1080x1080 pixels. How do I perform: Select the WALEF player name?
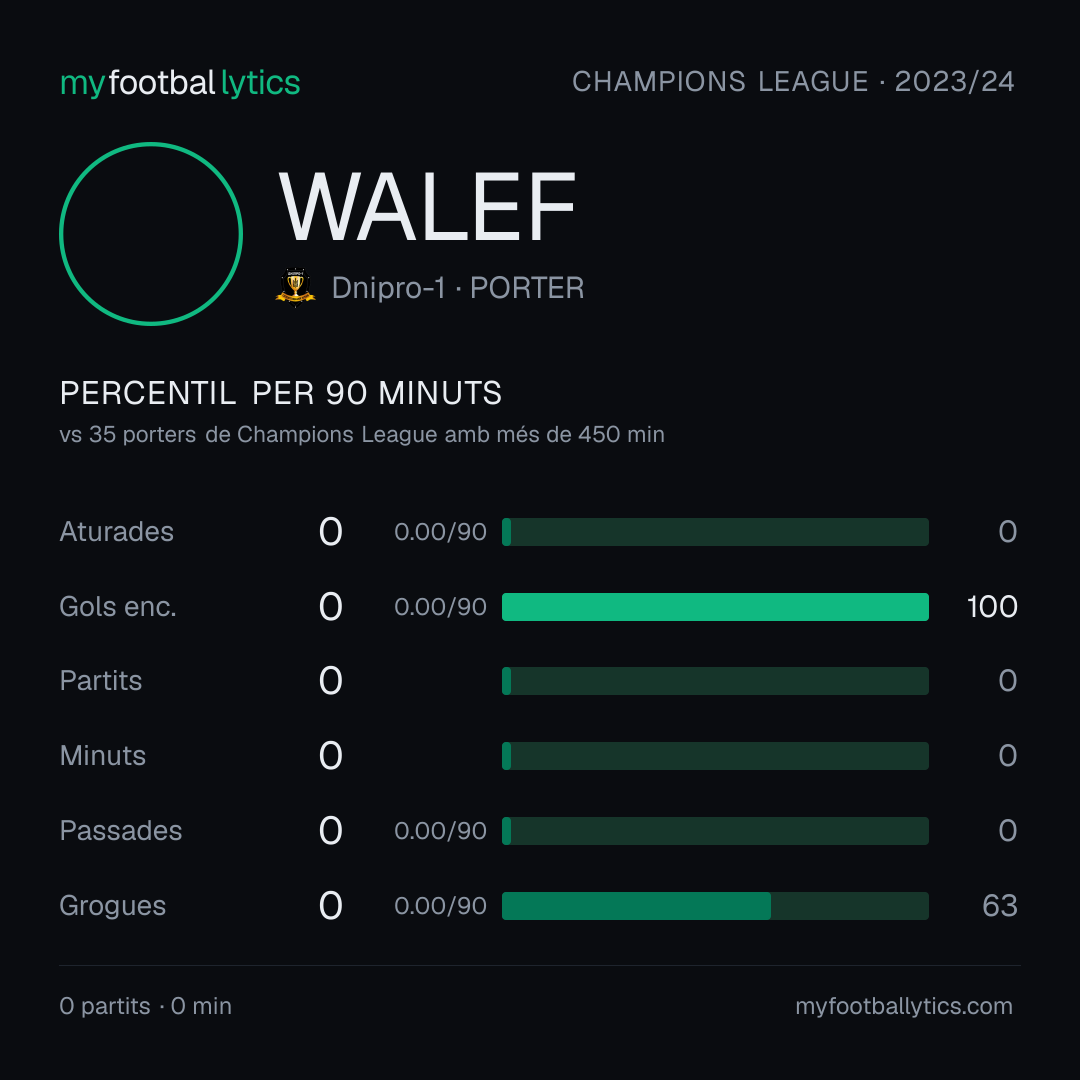(x=427, y=207)
